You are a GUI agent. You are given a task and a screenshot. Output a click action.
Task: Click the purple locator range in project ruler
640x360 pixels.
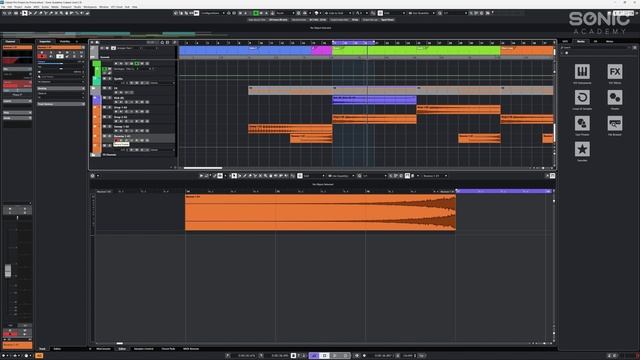pyautogui.click(x=353, y=42)
